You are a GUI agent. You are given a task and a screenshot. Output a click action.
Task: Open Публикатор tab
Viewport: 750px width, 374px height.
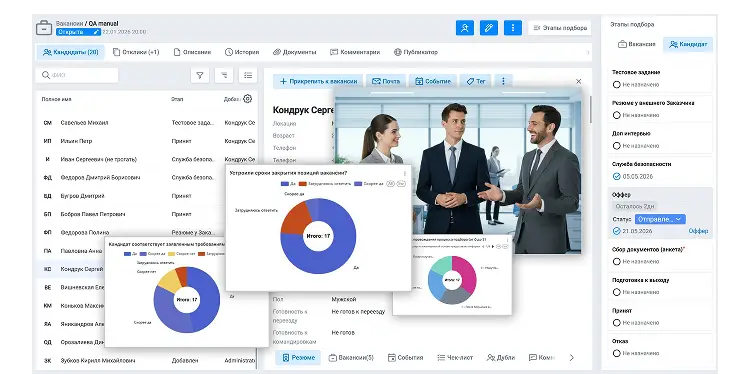[x=416, y=52]
